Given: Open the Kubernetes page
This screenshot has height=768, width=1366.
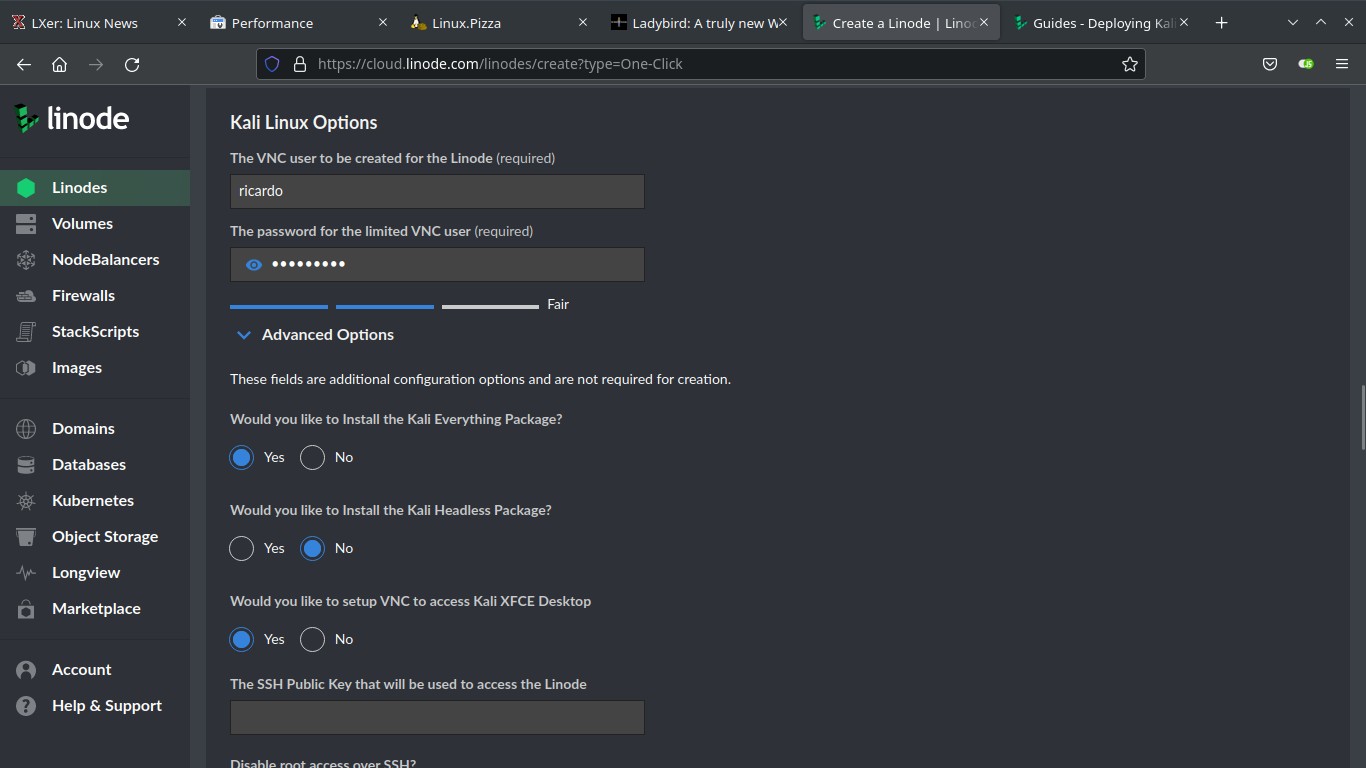Looking at the screenshot, I should pos(95,501).
